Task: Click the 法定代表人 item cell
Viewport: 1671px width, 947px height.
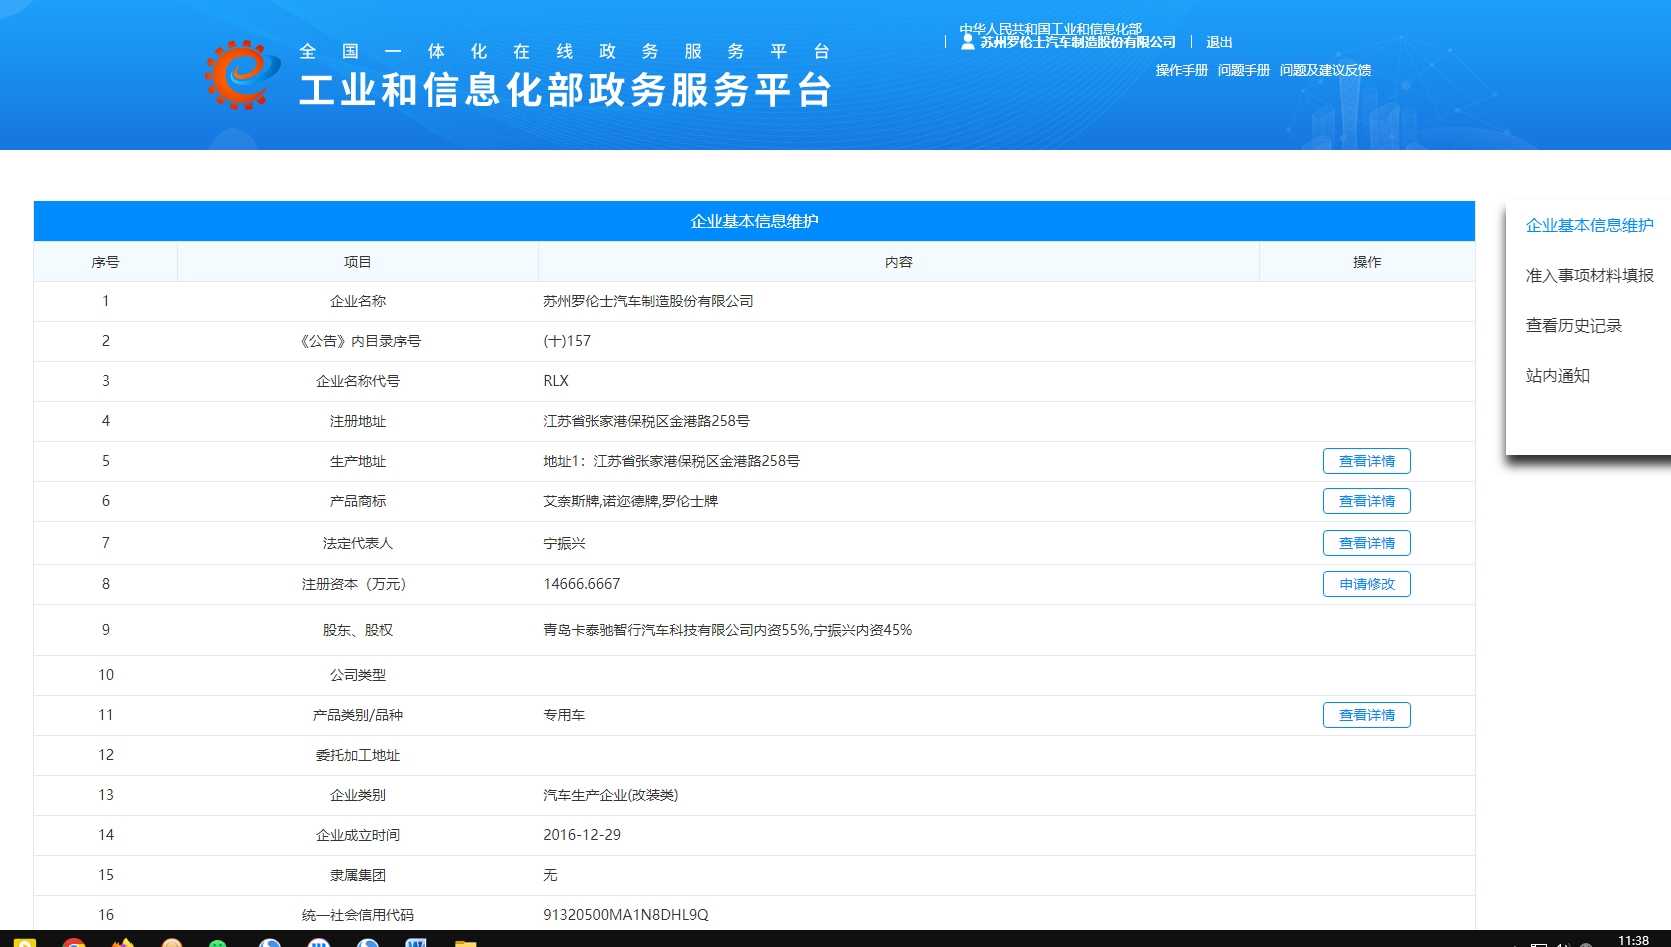Action: (357, 543)
